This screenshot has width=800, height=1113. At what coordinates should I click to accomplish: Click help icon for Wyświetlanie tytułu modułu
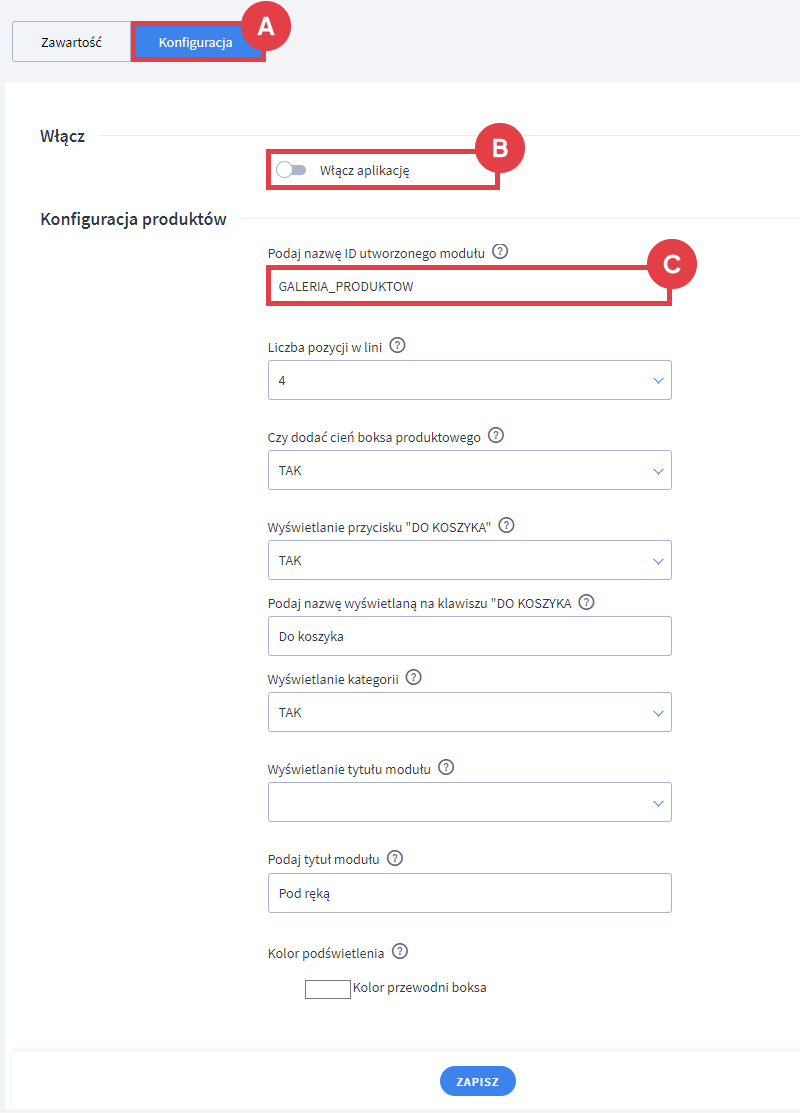[446, 768]
